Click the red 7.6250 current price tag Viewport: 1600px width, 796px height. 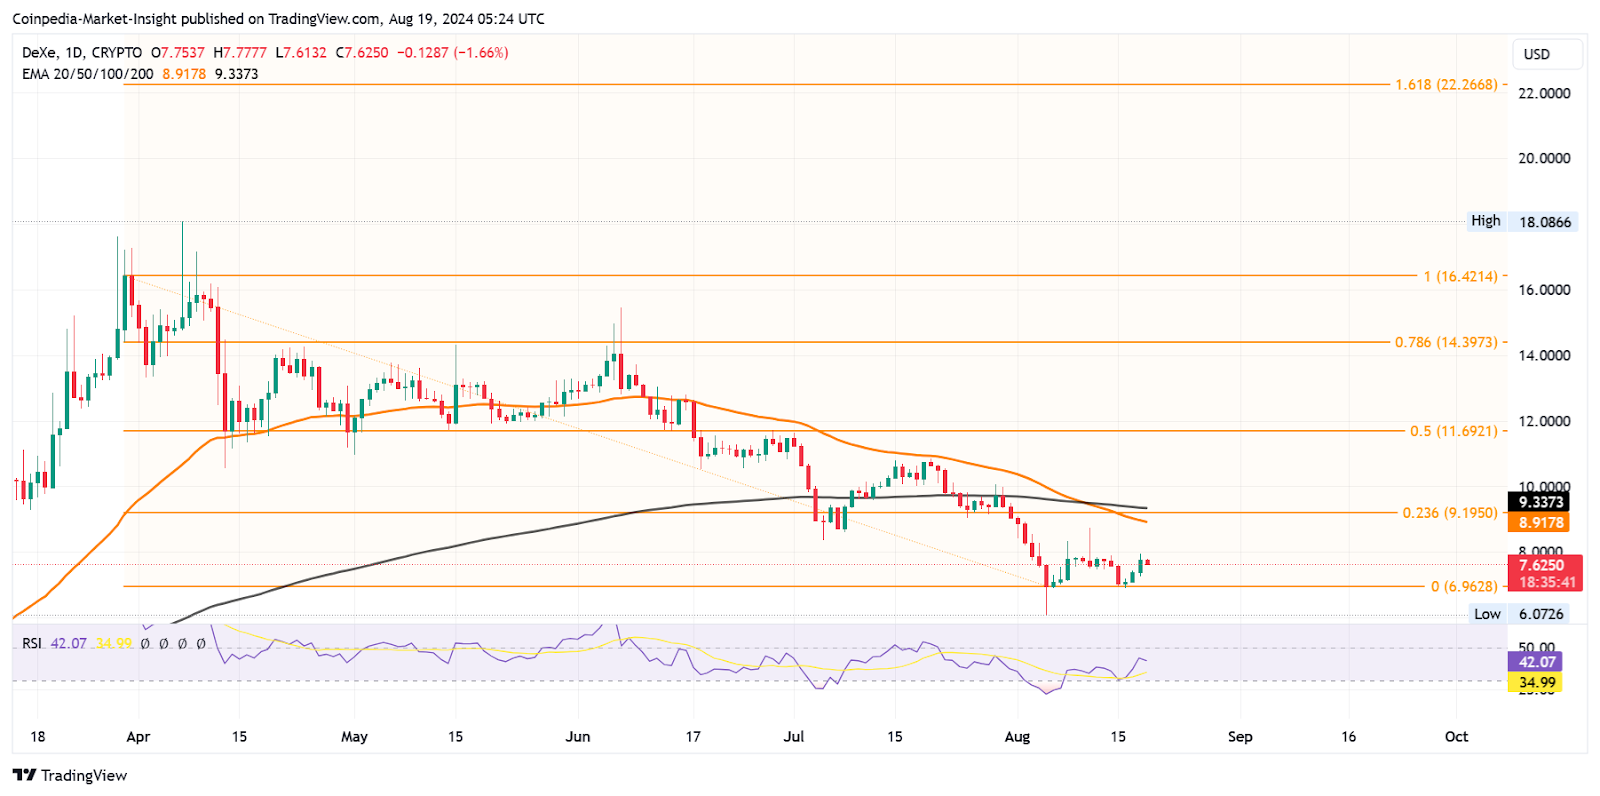(x=1544, y=573)
